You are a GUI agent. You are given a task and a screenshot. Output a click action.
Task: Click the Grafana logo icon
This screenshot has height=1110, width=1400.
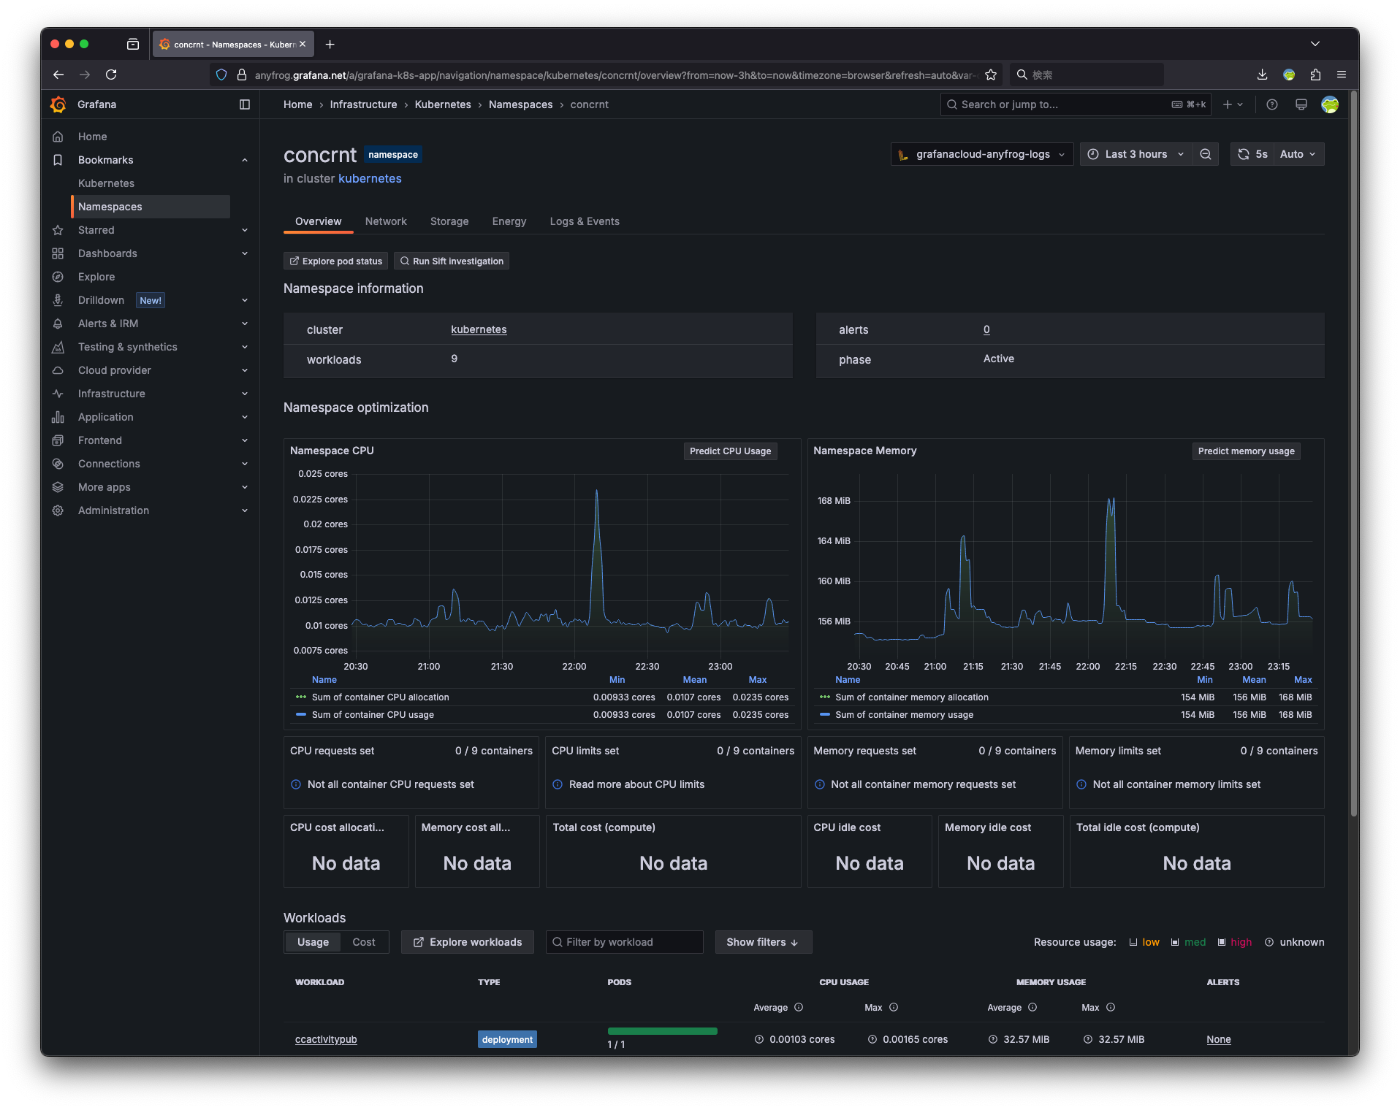point(58,104)
